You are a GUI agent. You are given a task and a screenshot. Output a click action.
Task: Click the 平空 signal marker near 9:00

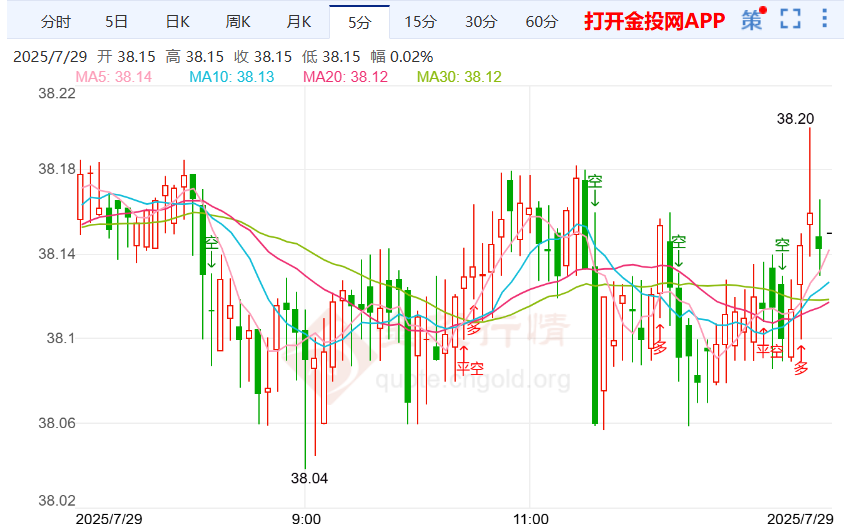469,367
